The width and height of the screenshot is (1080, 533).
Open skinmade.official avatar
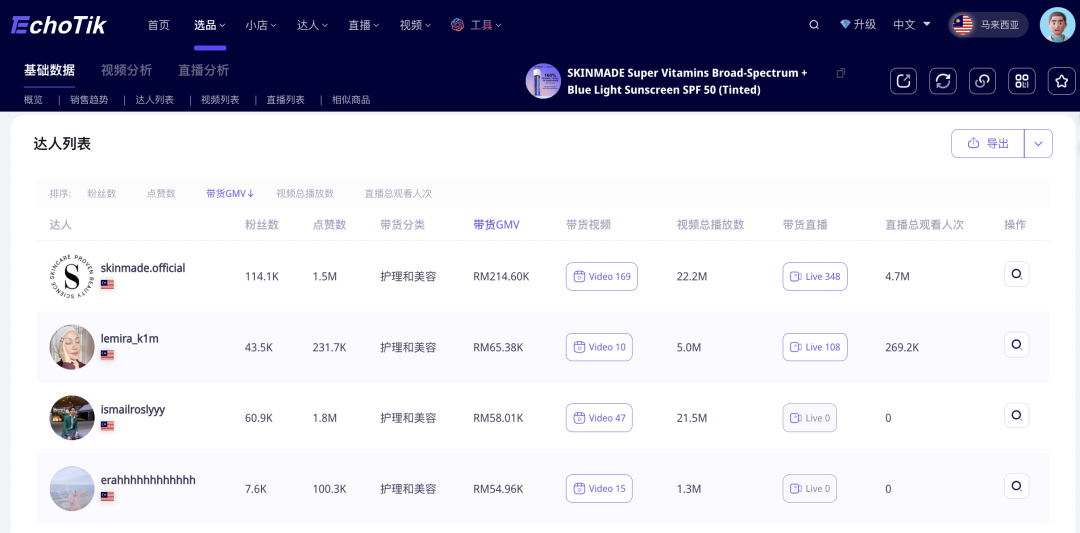point(72,276)
